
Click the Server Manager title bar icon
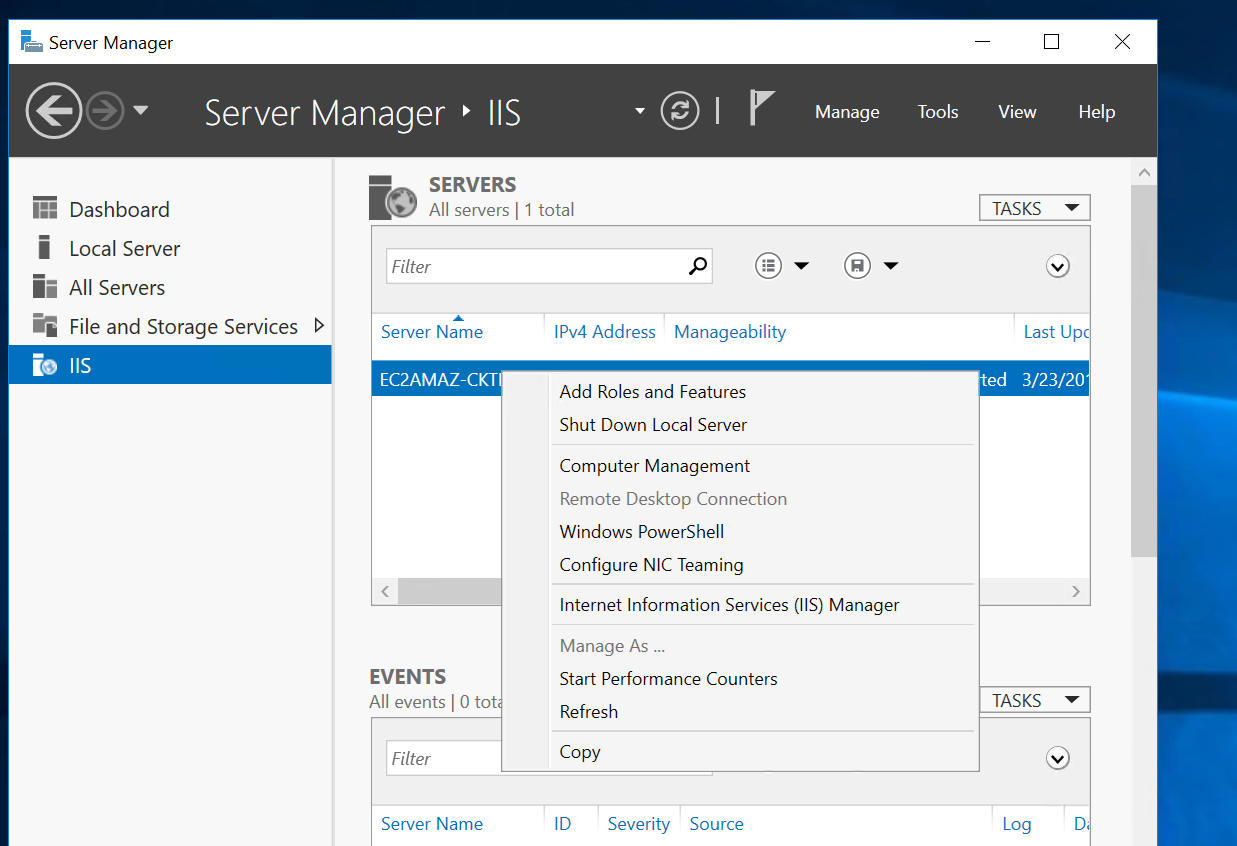coord(31,42)
